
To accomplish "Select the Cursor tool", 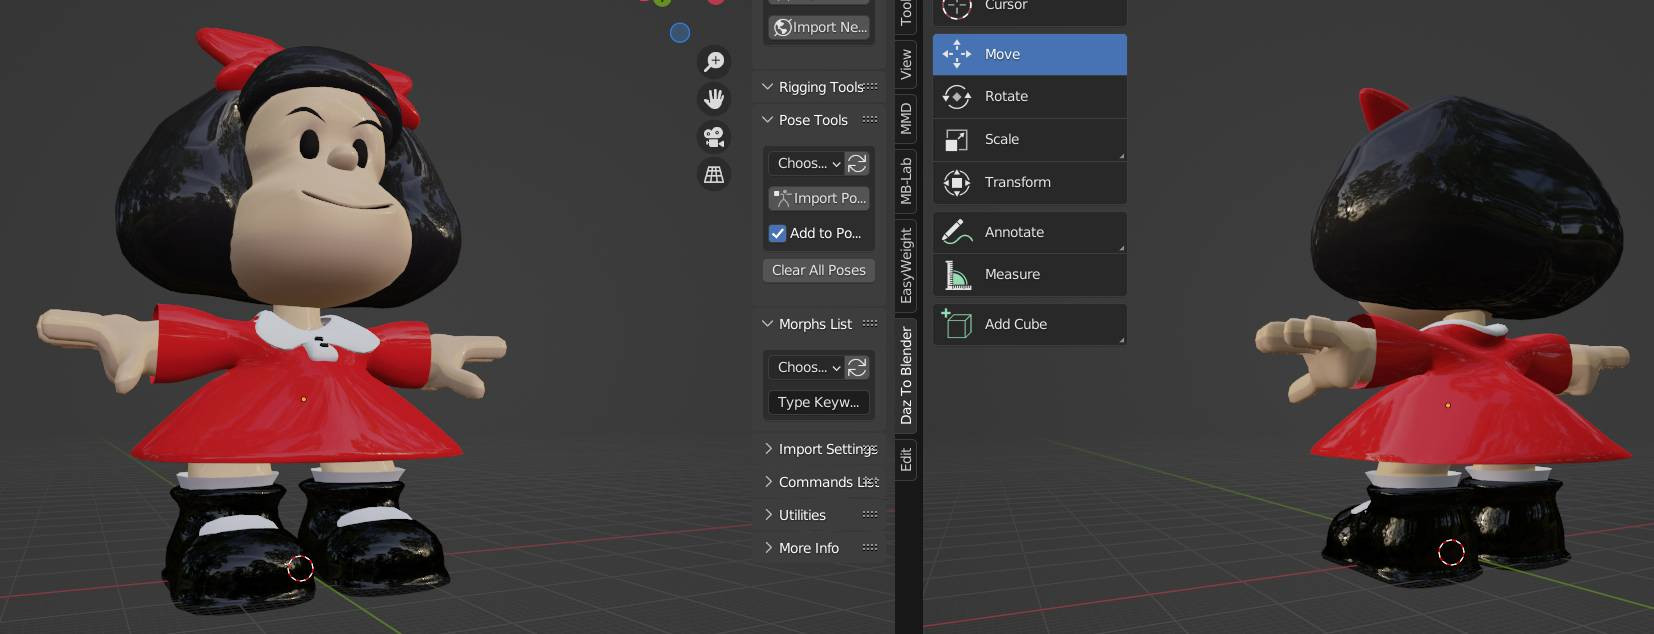I will (1029, 8).
